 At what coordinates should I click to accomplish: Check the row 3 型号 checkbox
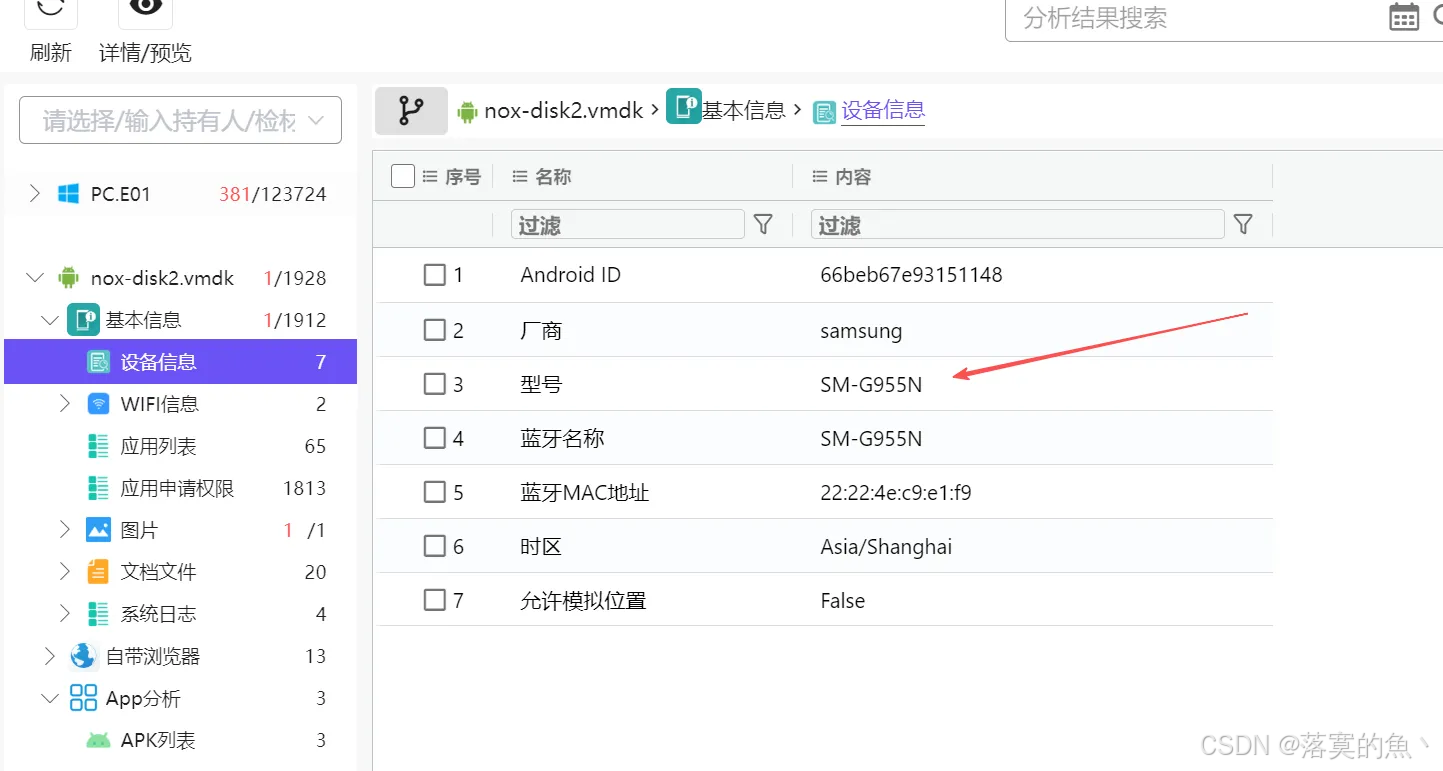pyautogui.click(x=434, y=383)
